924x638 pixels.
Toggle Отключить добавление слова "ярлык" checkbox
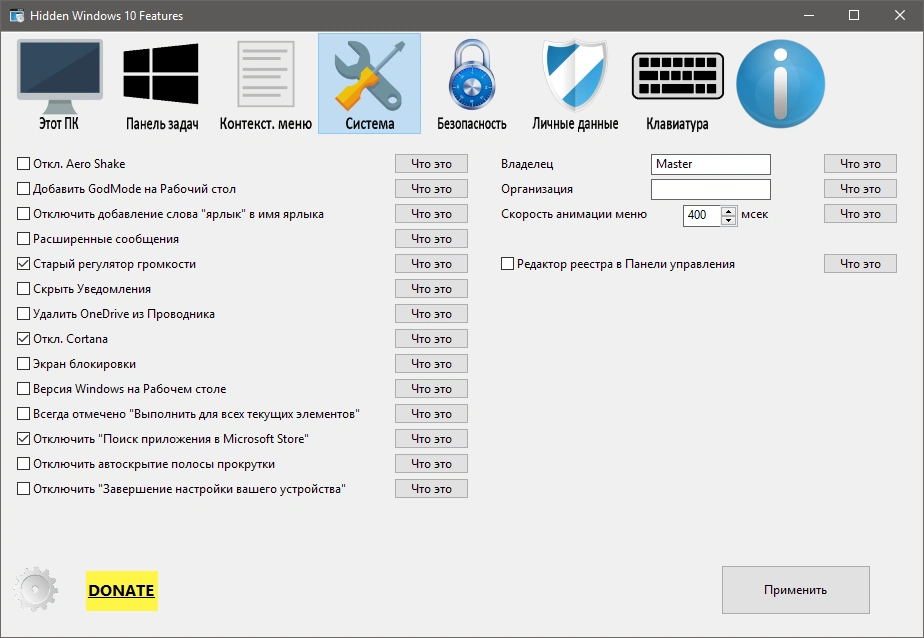point(24,214)
